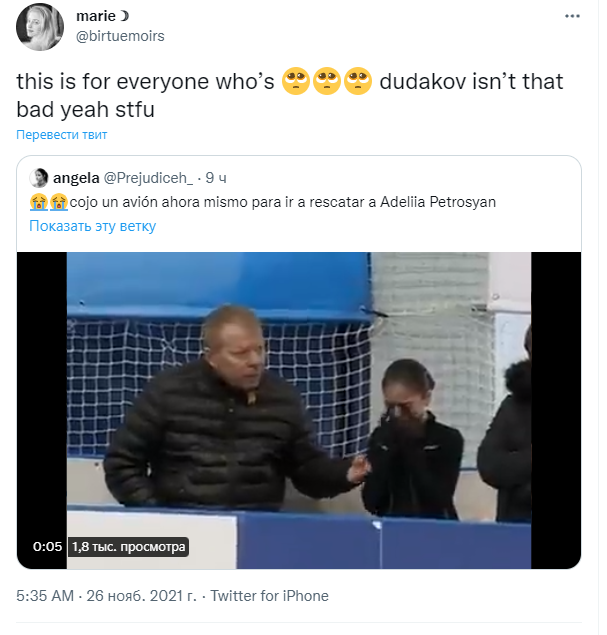Click the 1,8 тыс. просмотра view count
The width and height of the screenshot is (607, 635).
128,547
